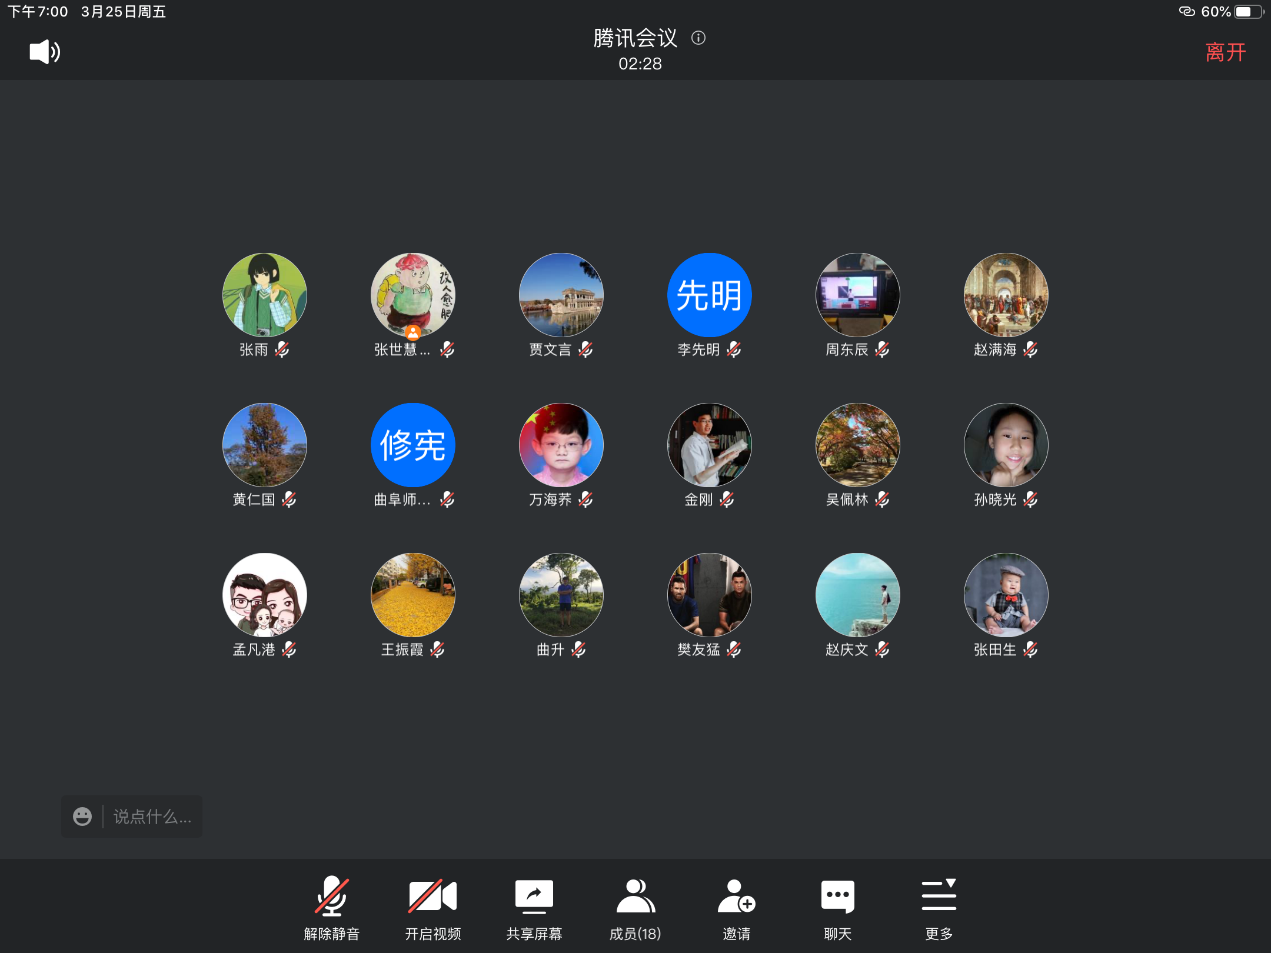Select 张田生's baby photo avatar
The image size is (1271, 953).
[x=1006, y=595]
